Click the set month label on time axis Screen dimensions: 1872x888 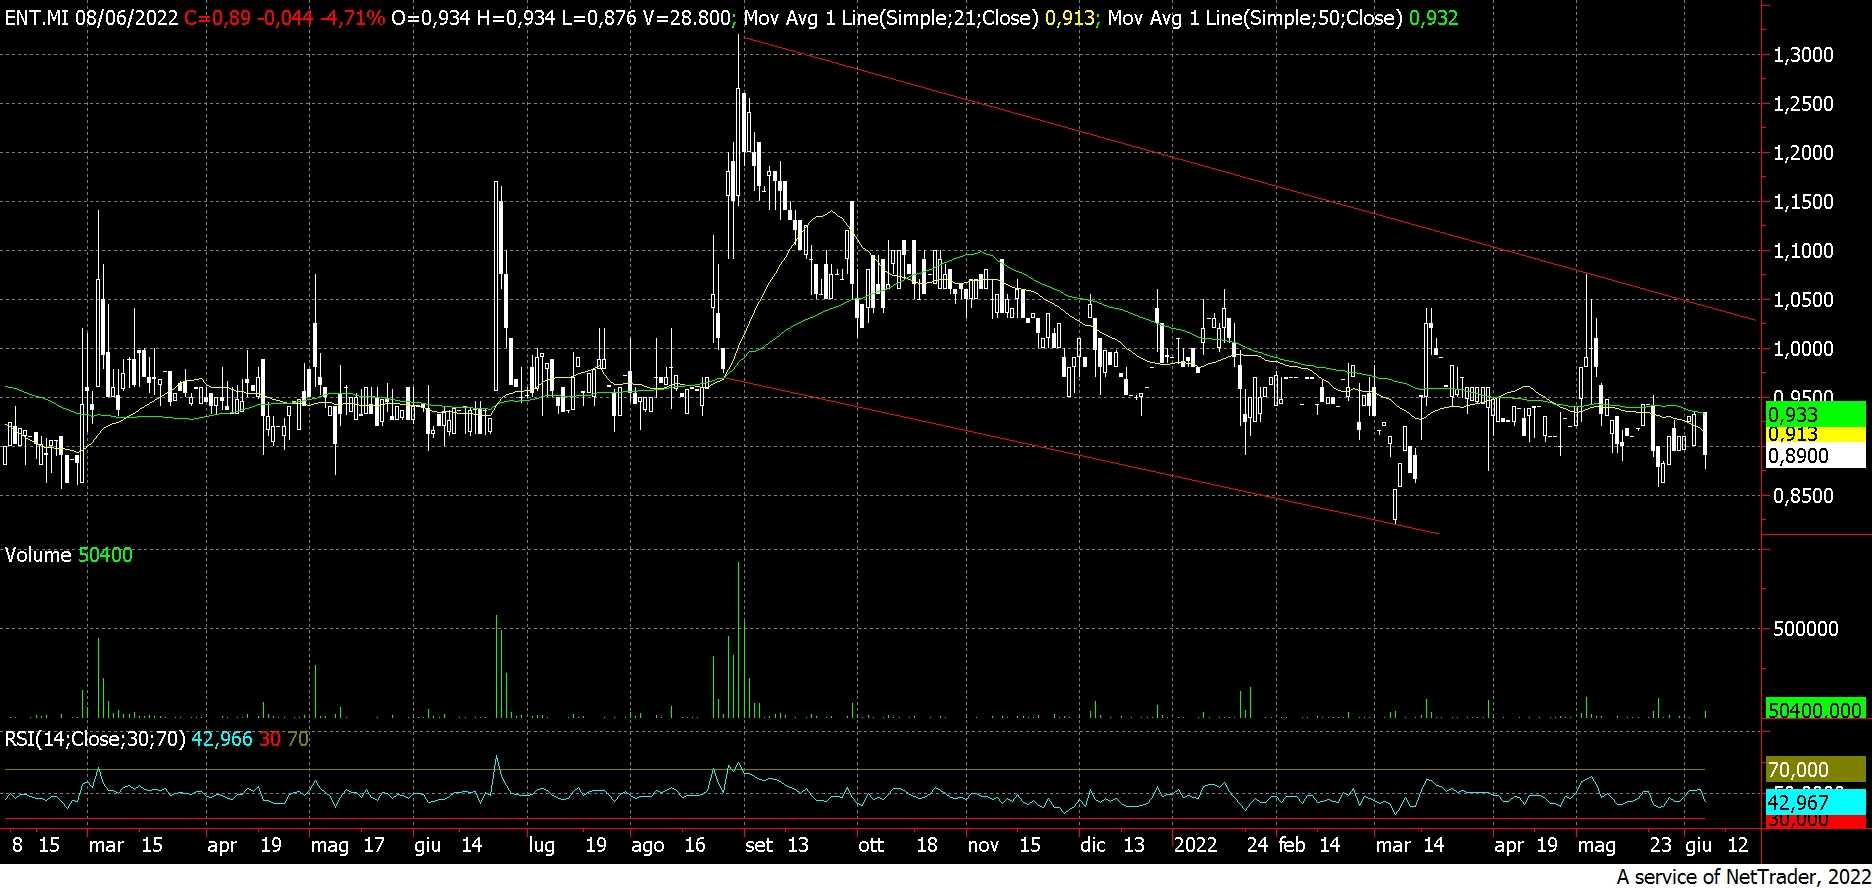point(759,846)
